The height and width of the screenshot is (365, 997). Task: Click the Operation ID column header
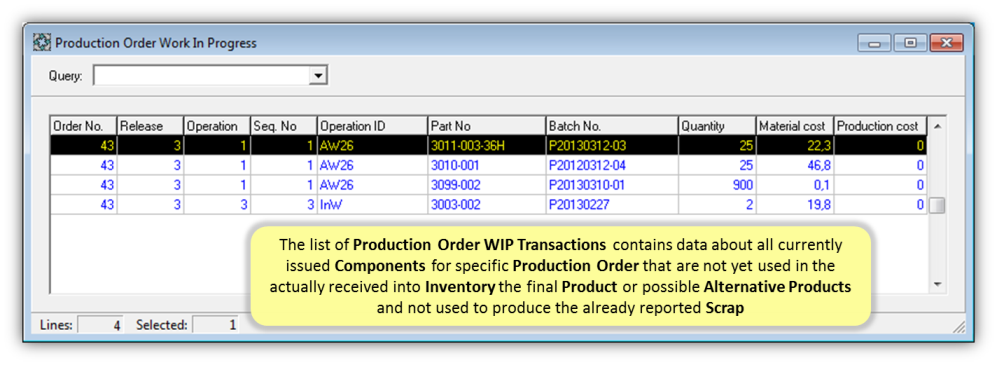pos(372,126)
